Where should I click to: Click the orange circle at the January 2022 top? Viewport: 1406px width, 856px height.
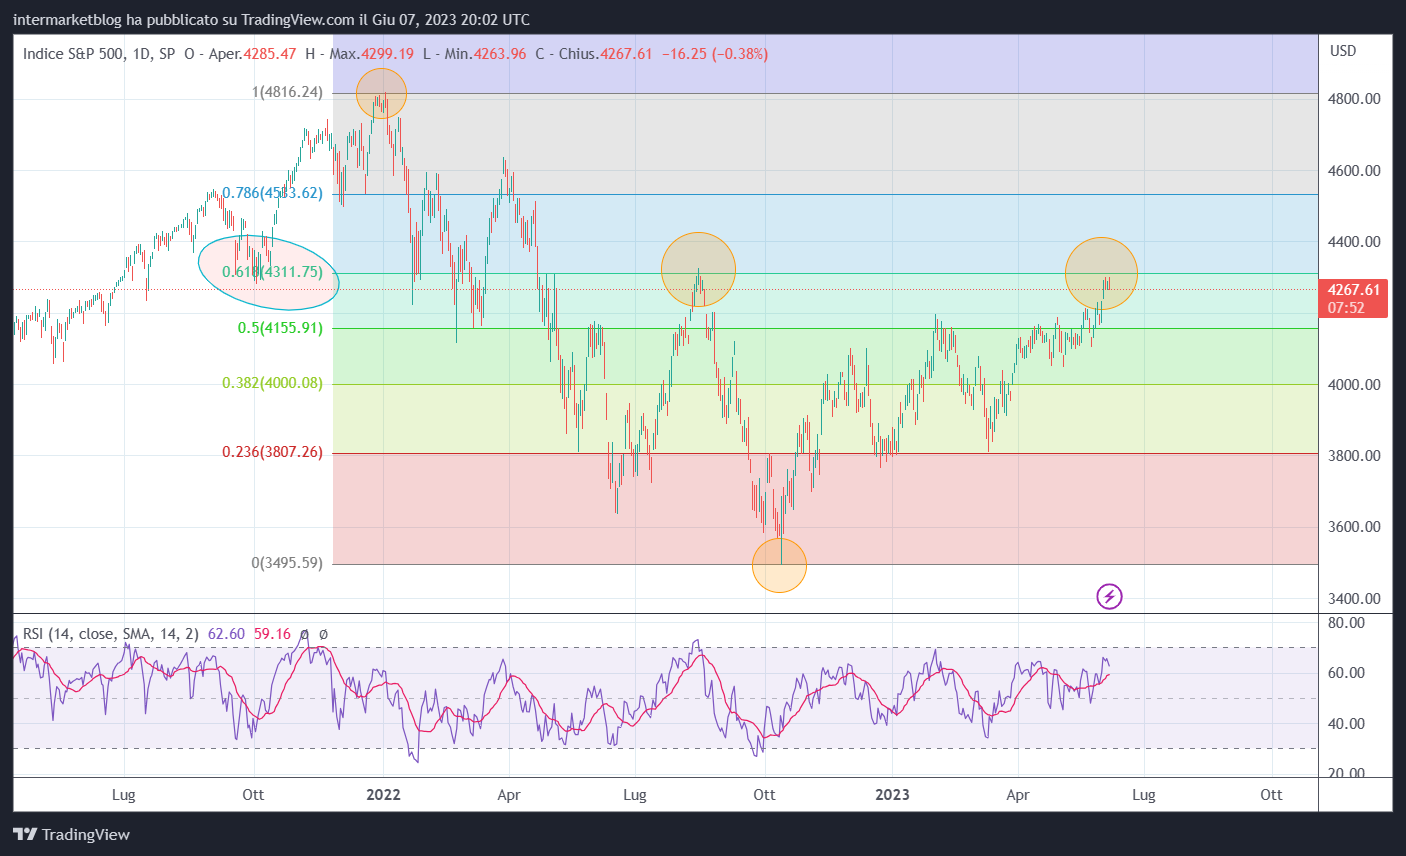pyautogui.click(x=382, y=94)
